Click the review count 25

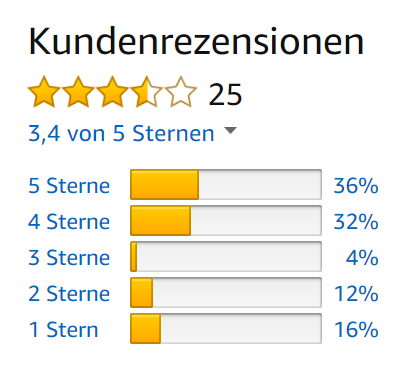(x=225, y=95)
